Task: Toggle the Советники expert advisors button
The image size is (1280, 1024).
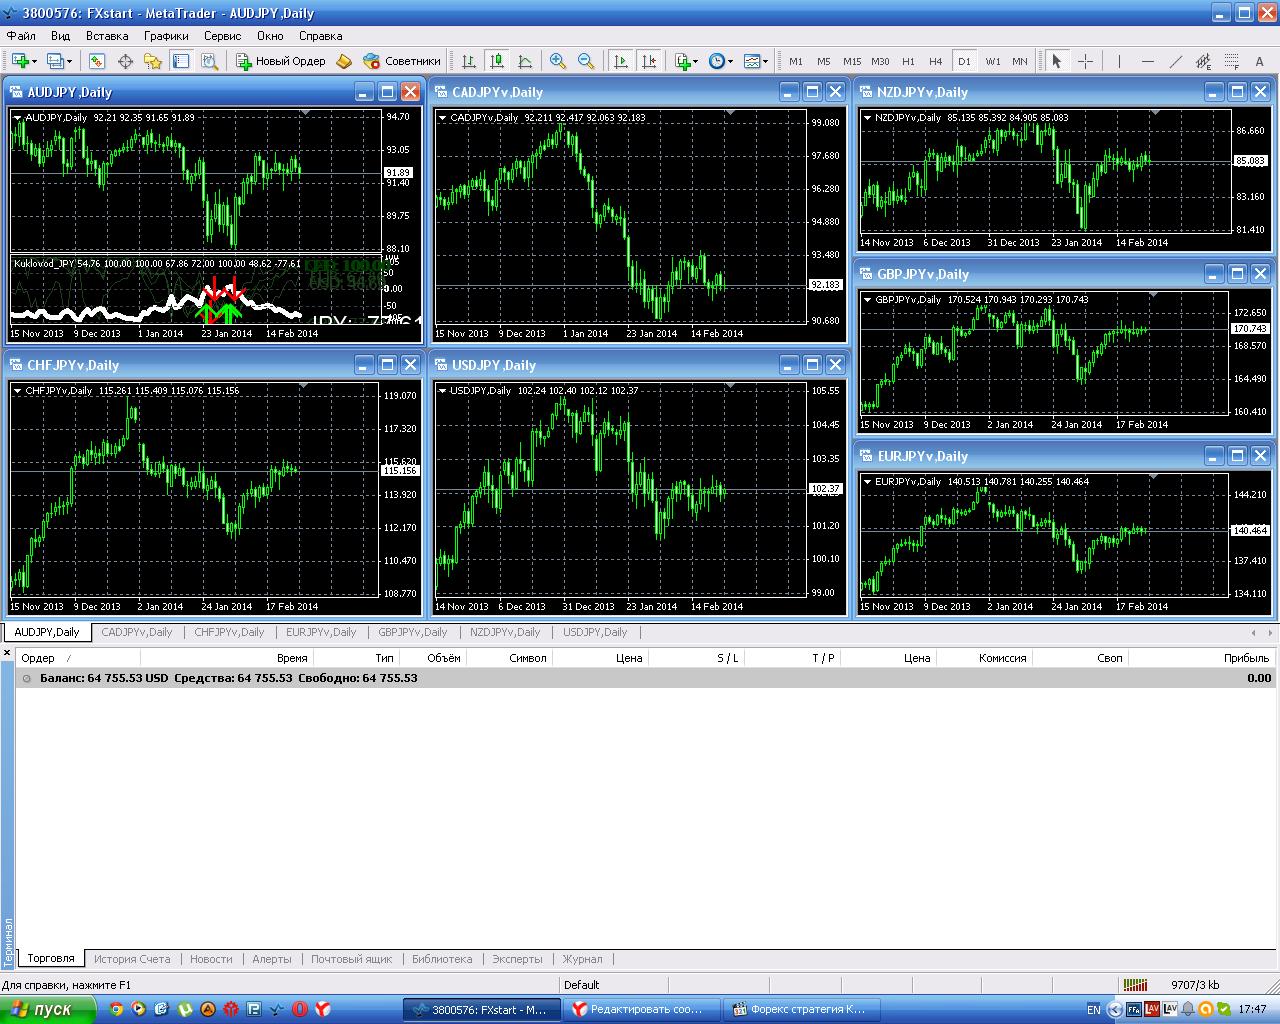Action: click(402, 61)
